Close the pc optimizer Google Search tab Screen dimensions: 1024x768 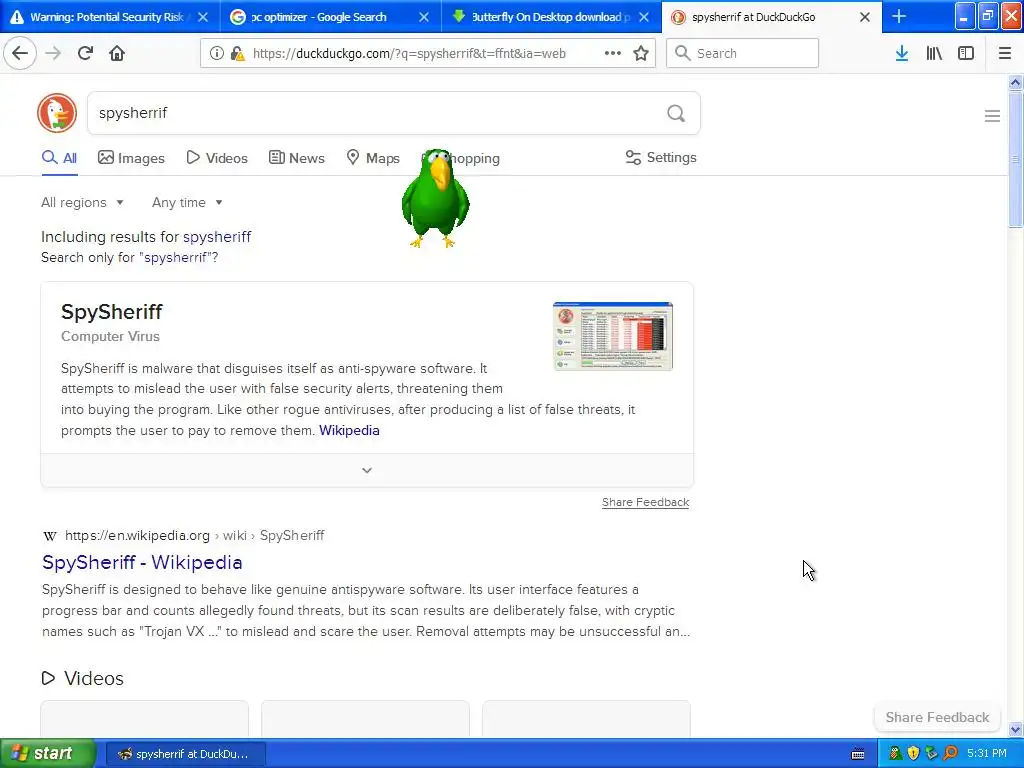[424, 17]
